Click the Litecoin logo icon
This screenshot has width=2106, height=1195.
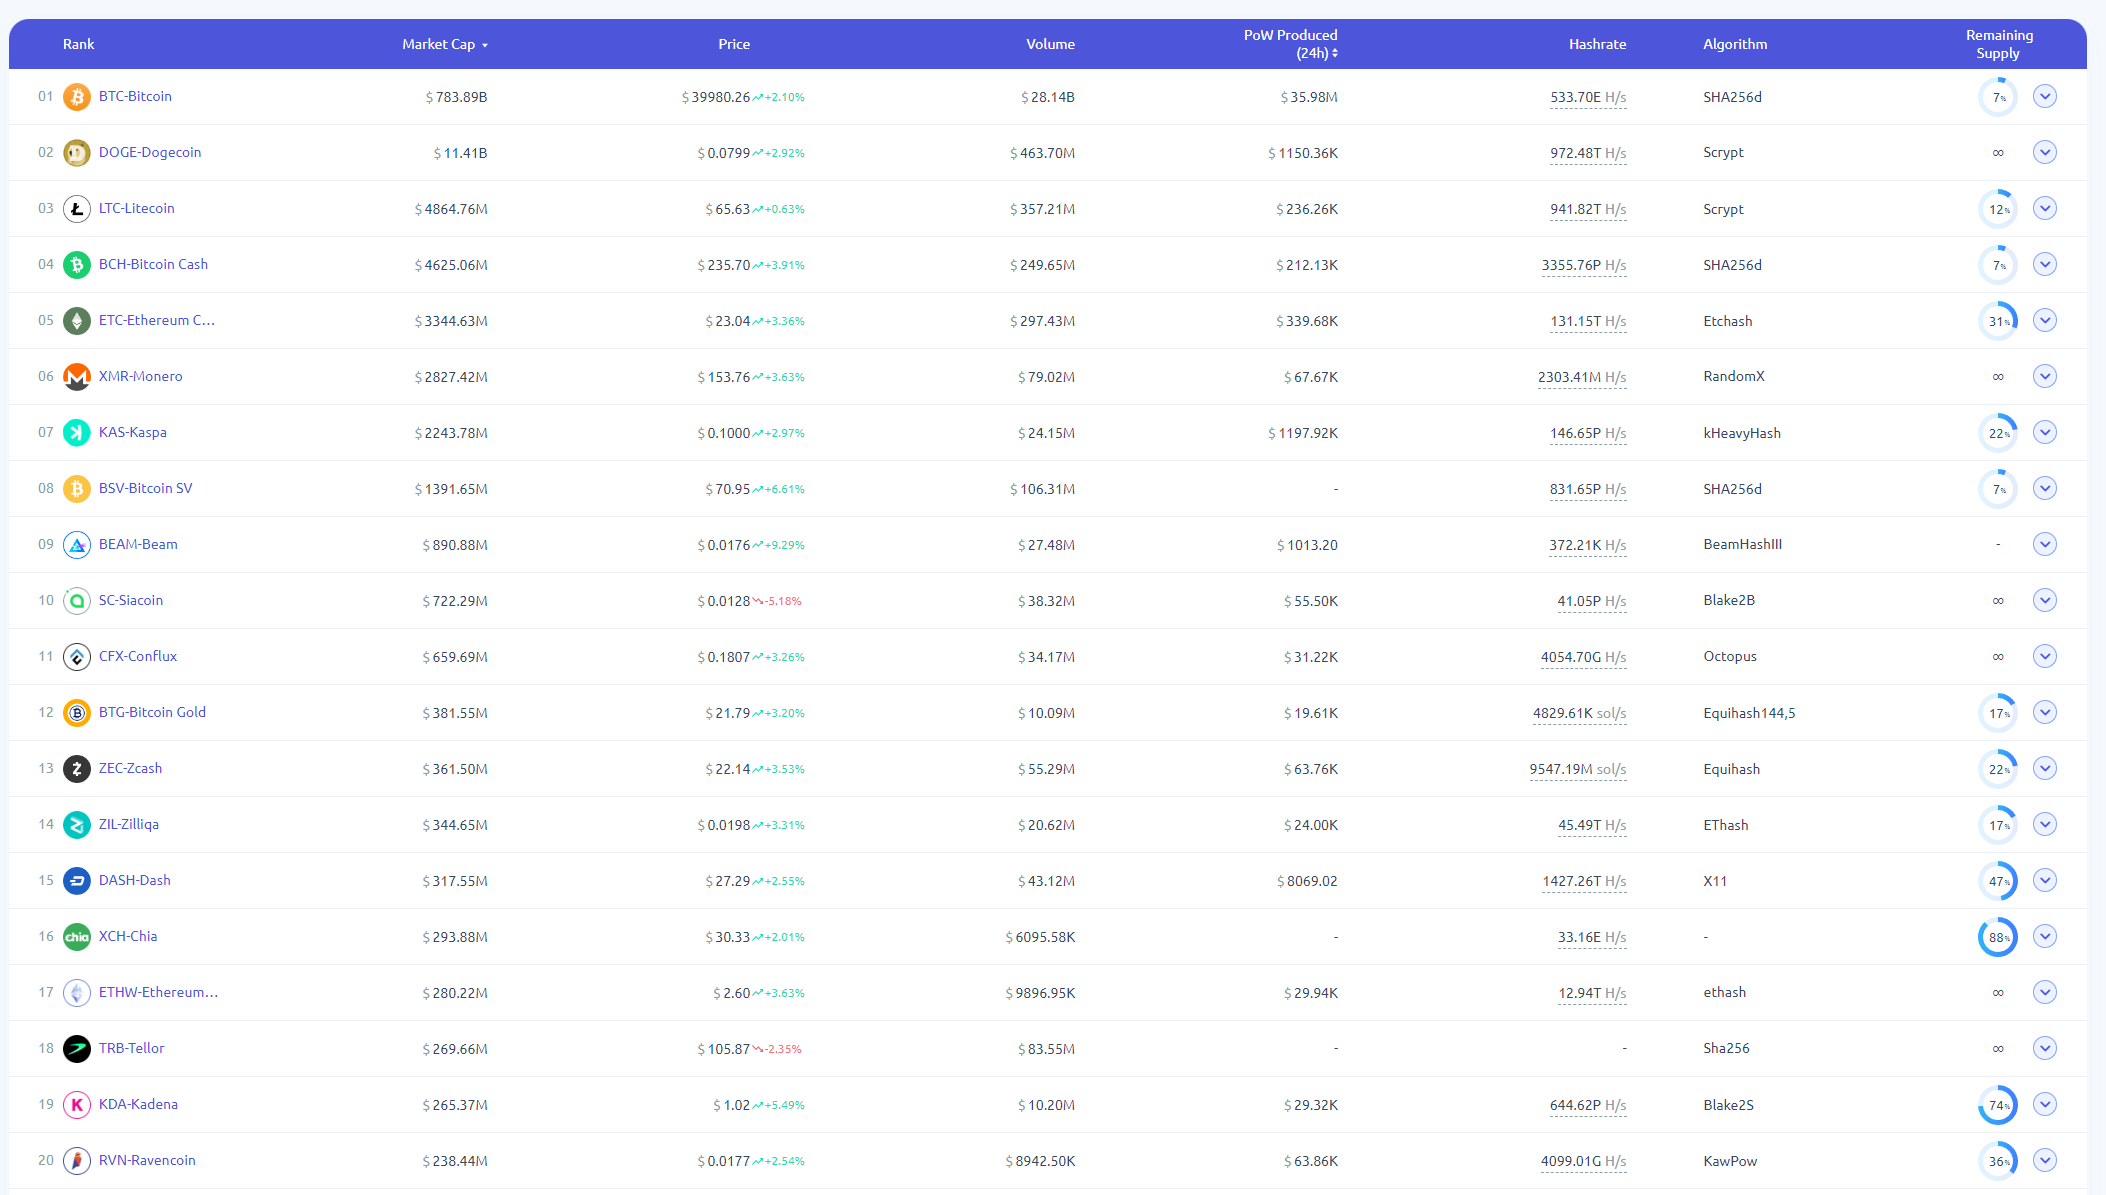coord(77,209)
